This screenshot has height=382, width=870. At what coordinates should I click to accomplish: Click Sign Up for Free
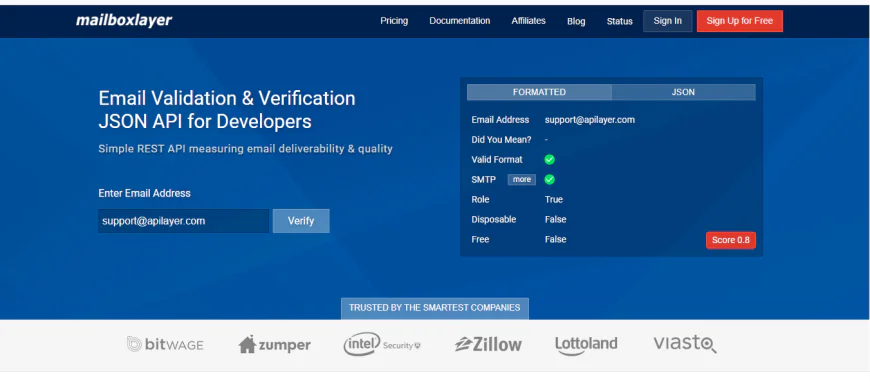740,21
